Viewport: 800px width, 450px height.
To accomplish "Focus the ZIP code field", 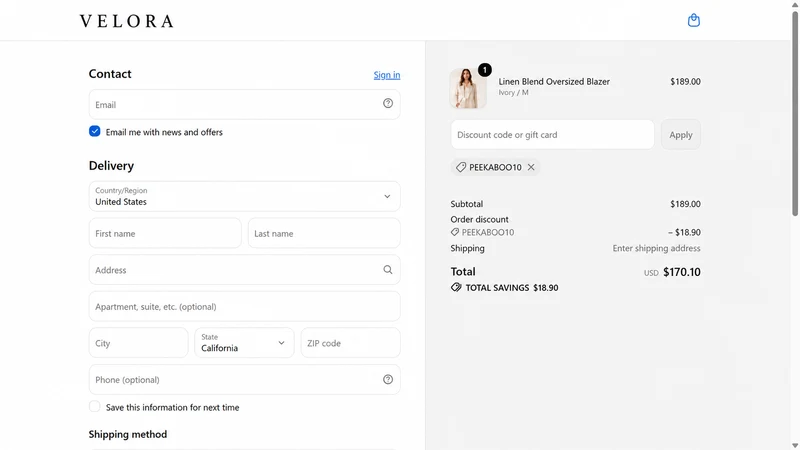I will tap(351, 343).
